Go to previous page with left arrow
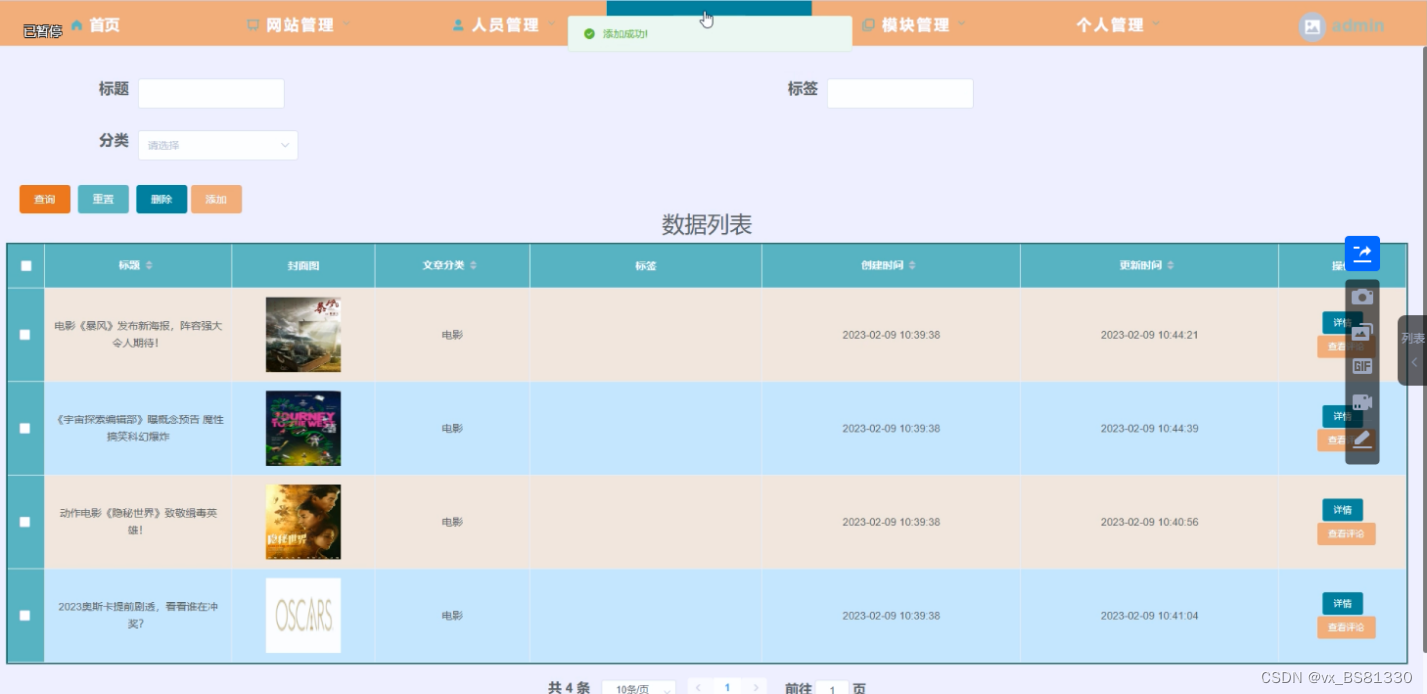Image resolution: width=1427 pixels, height=694 pixels. click(698, 688)
